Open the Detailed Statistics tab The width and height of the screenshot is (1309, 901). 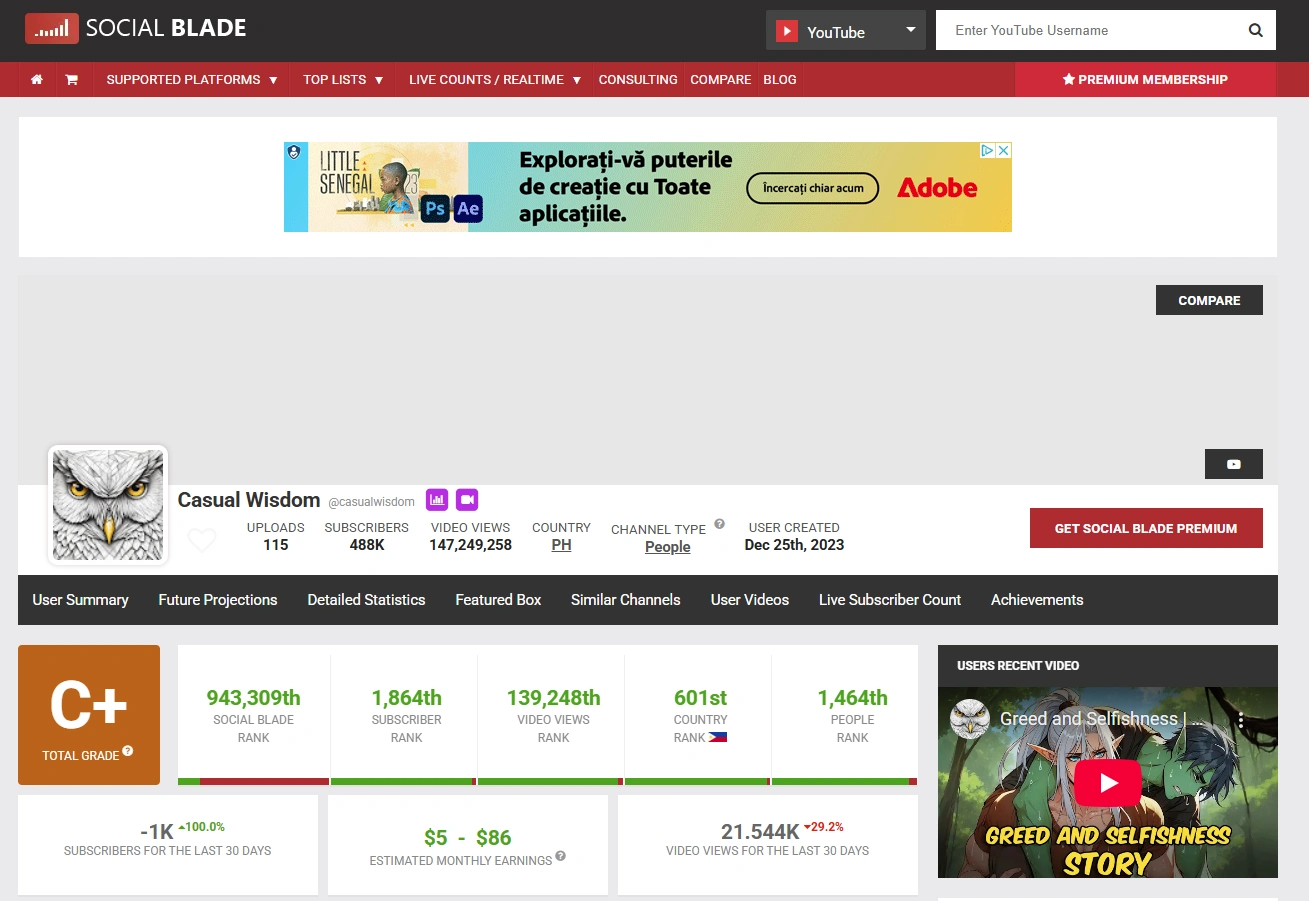coord(366,600)
